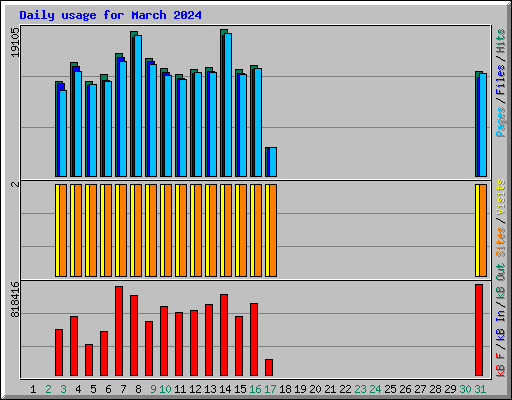
Task: Click the "Daily usage for March 2024" title
Action: (x=110, y=15)
